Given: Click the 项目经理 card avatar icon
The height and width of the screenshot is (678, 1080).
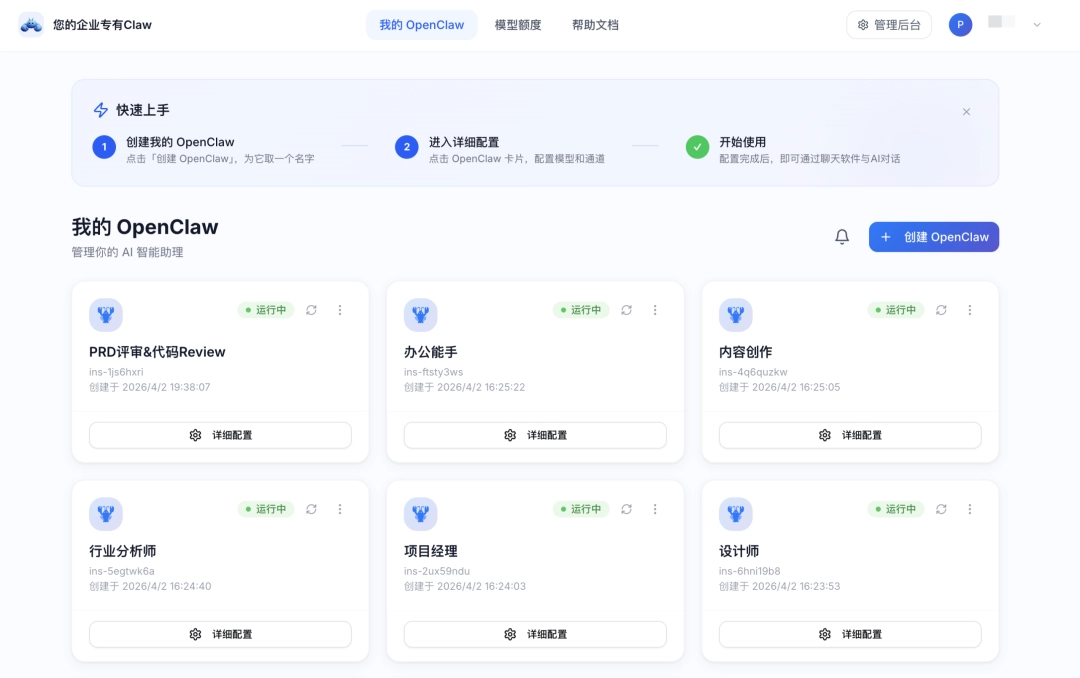Looking at the screenshot, I should click(x=421, y=513).
